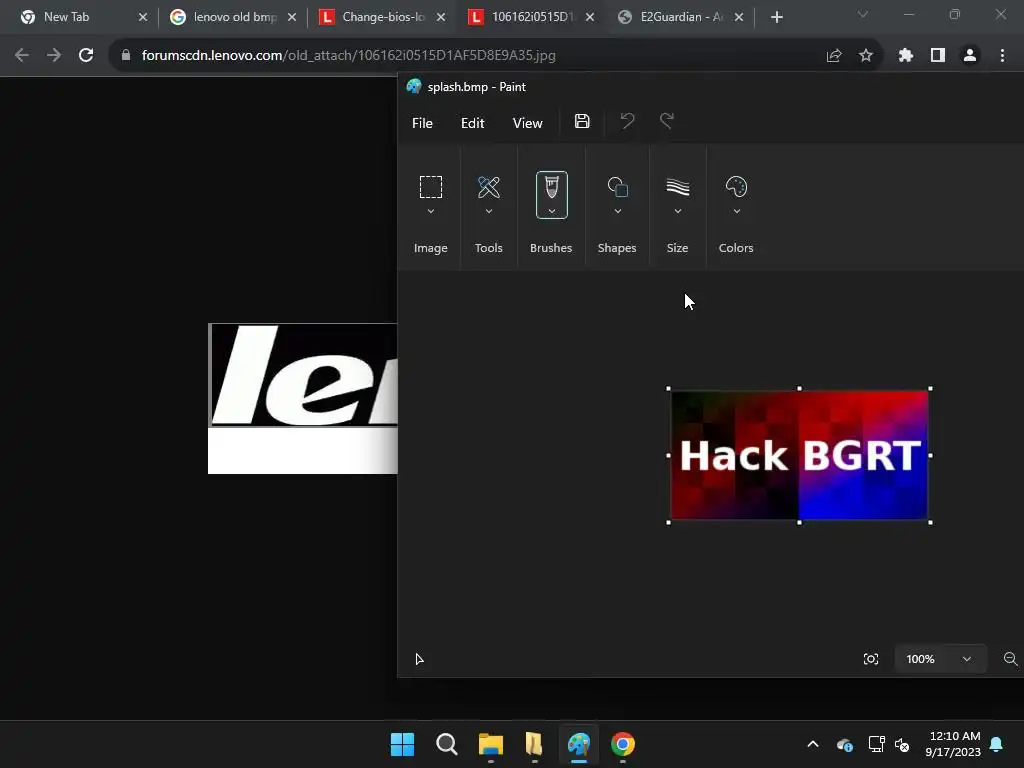Open Chrome's three-dot menu
The width and height of the screenshot is (1024, 768).
point(1002,56)
